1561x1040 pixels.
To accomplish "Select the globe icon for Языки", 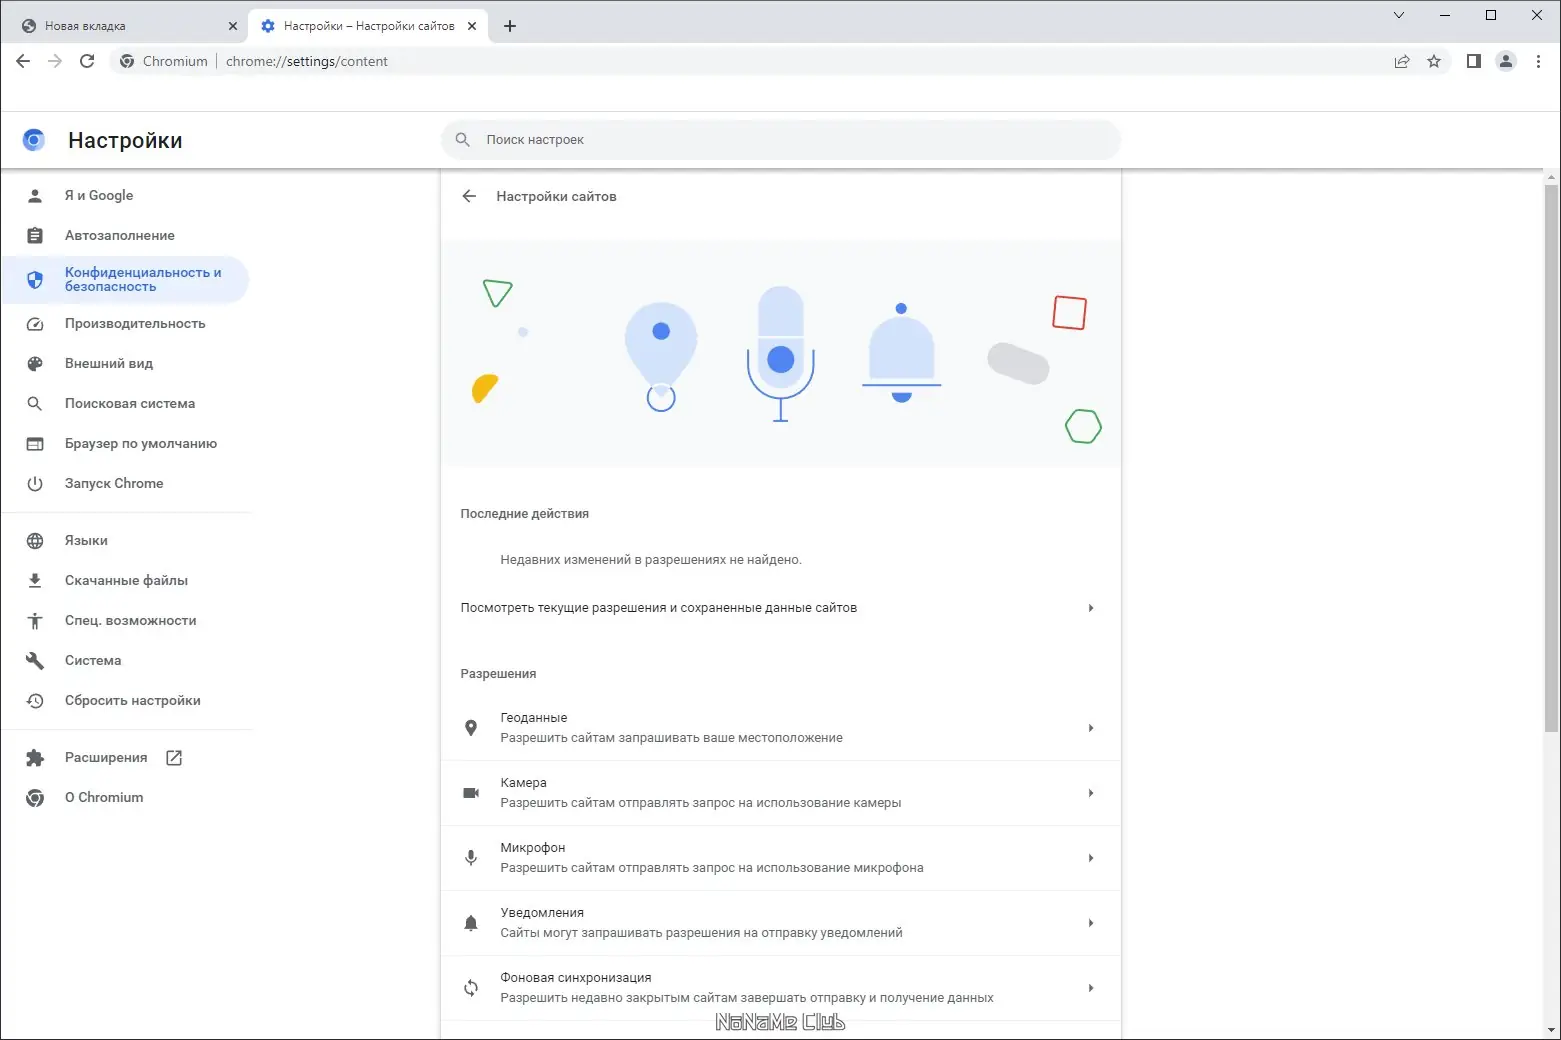I will [35, 540].
